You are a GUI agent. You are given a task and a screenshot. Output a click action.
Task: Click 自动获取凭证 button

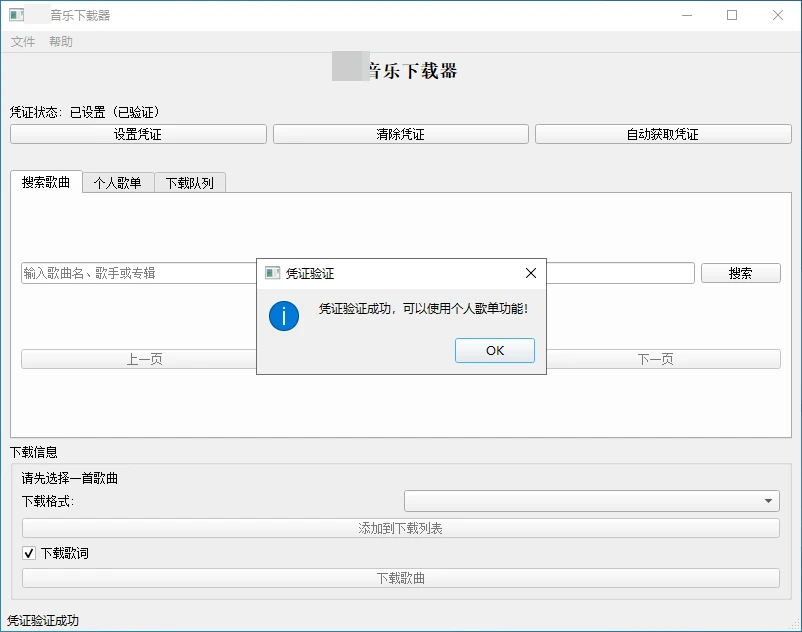[662, 134]
